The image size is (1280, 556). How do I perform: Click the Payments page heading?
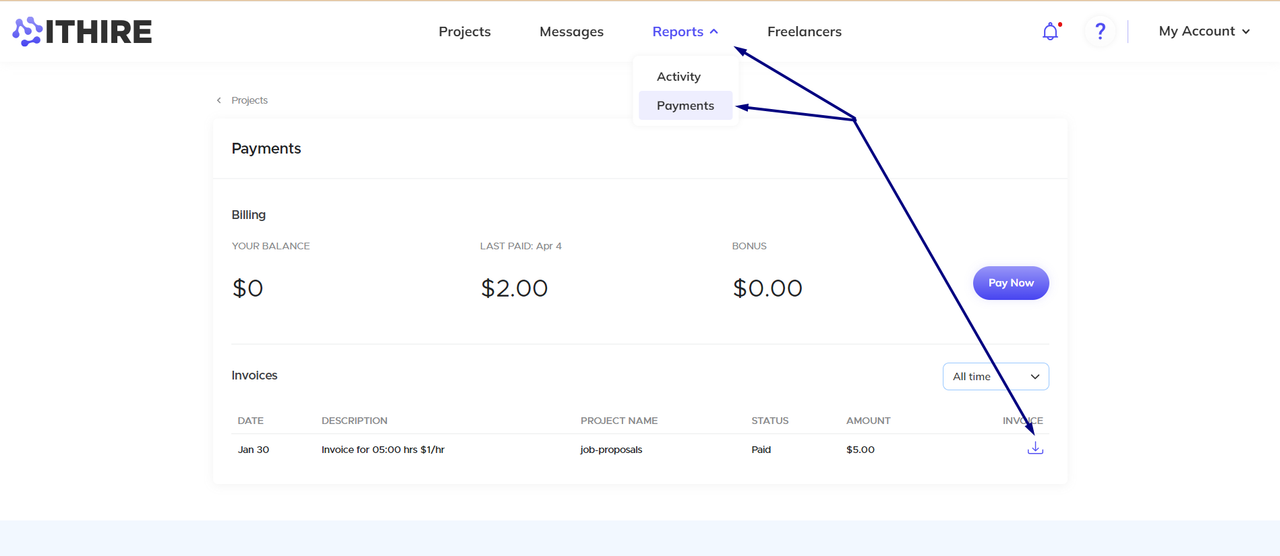click(266, 149)
